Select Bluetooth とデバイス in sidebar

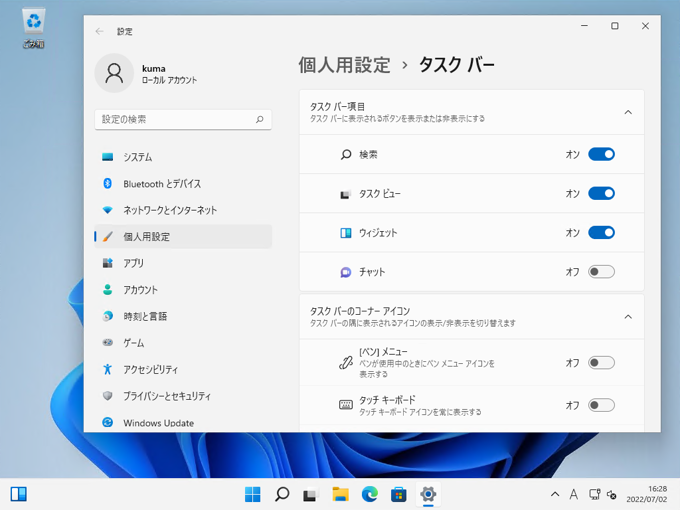(x=183, y=183)
